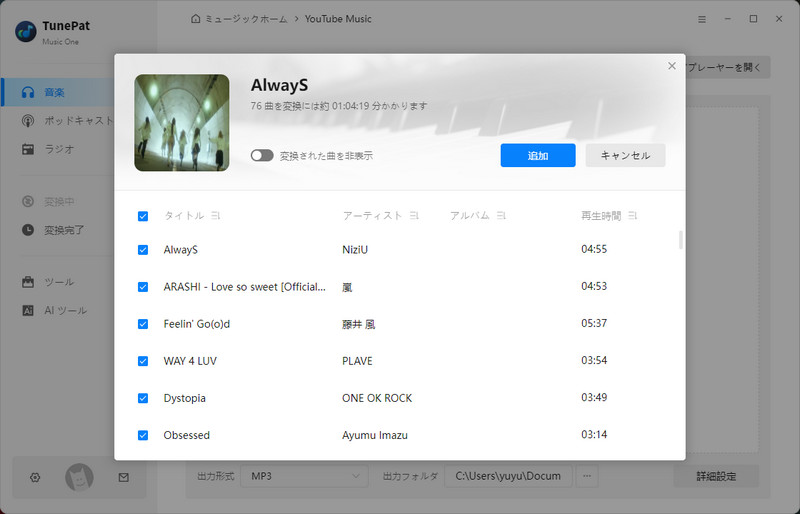The image size is (800, 514).
Task: Toggle 変換された曲を非表示 switch
Action: click(x=262, y=155)
